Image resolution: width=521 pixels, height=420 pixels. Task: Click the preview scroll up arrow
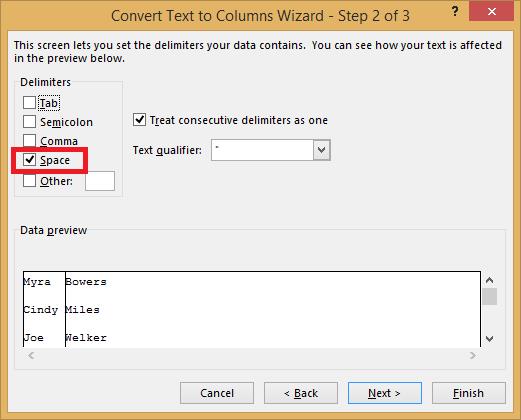tap(489, 280)
